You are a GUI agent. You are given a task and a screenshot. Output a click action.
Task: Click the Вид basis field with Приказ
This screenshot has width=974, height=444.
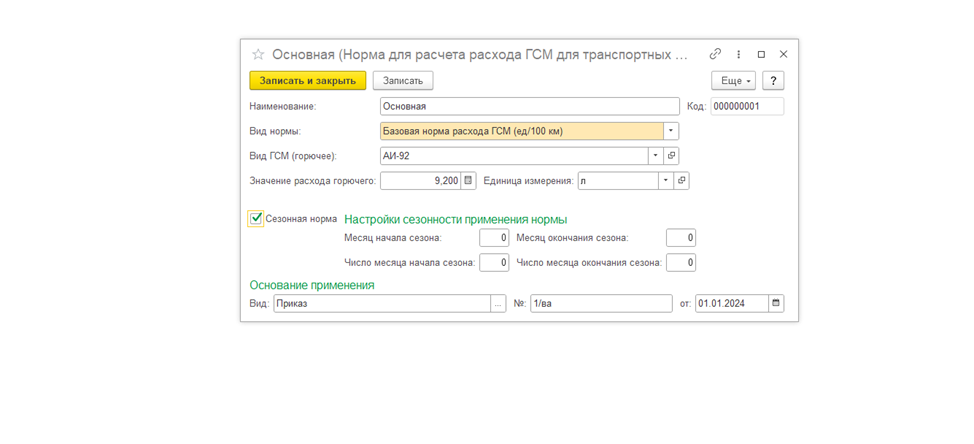pos(382,304)
